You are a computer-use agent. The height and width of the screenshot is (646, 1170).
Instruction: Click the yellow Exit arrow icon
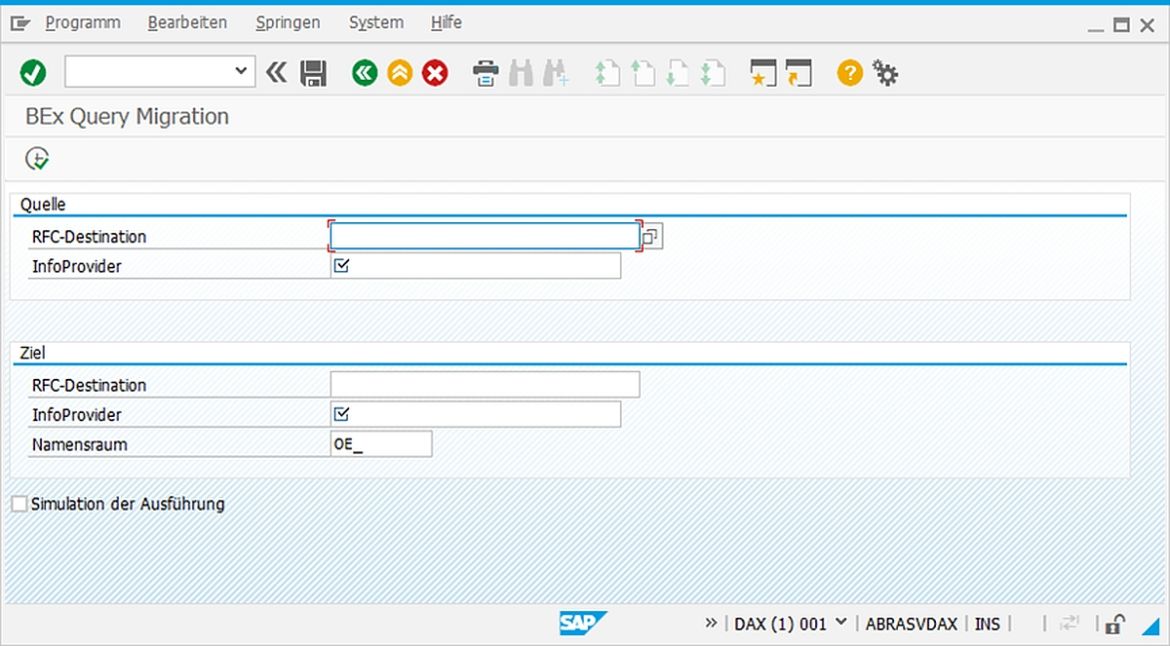tap(399, 73)
